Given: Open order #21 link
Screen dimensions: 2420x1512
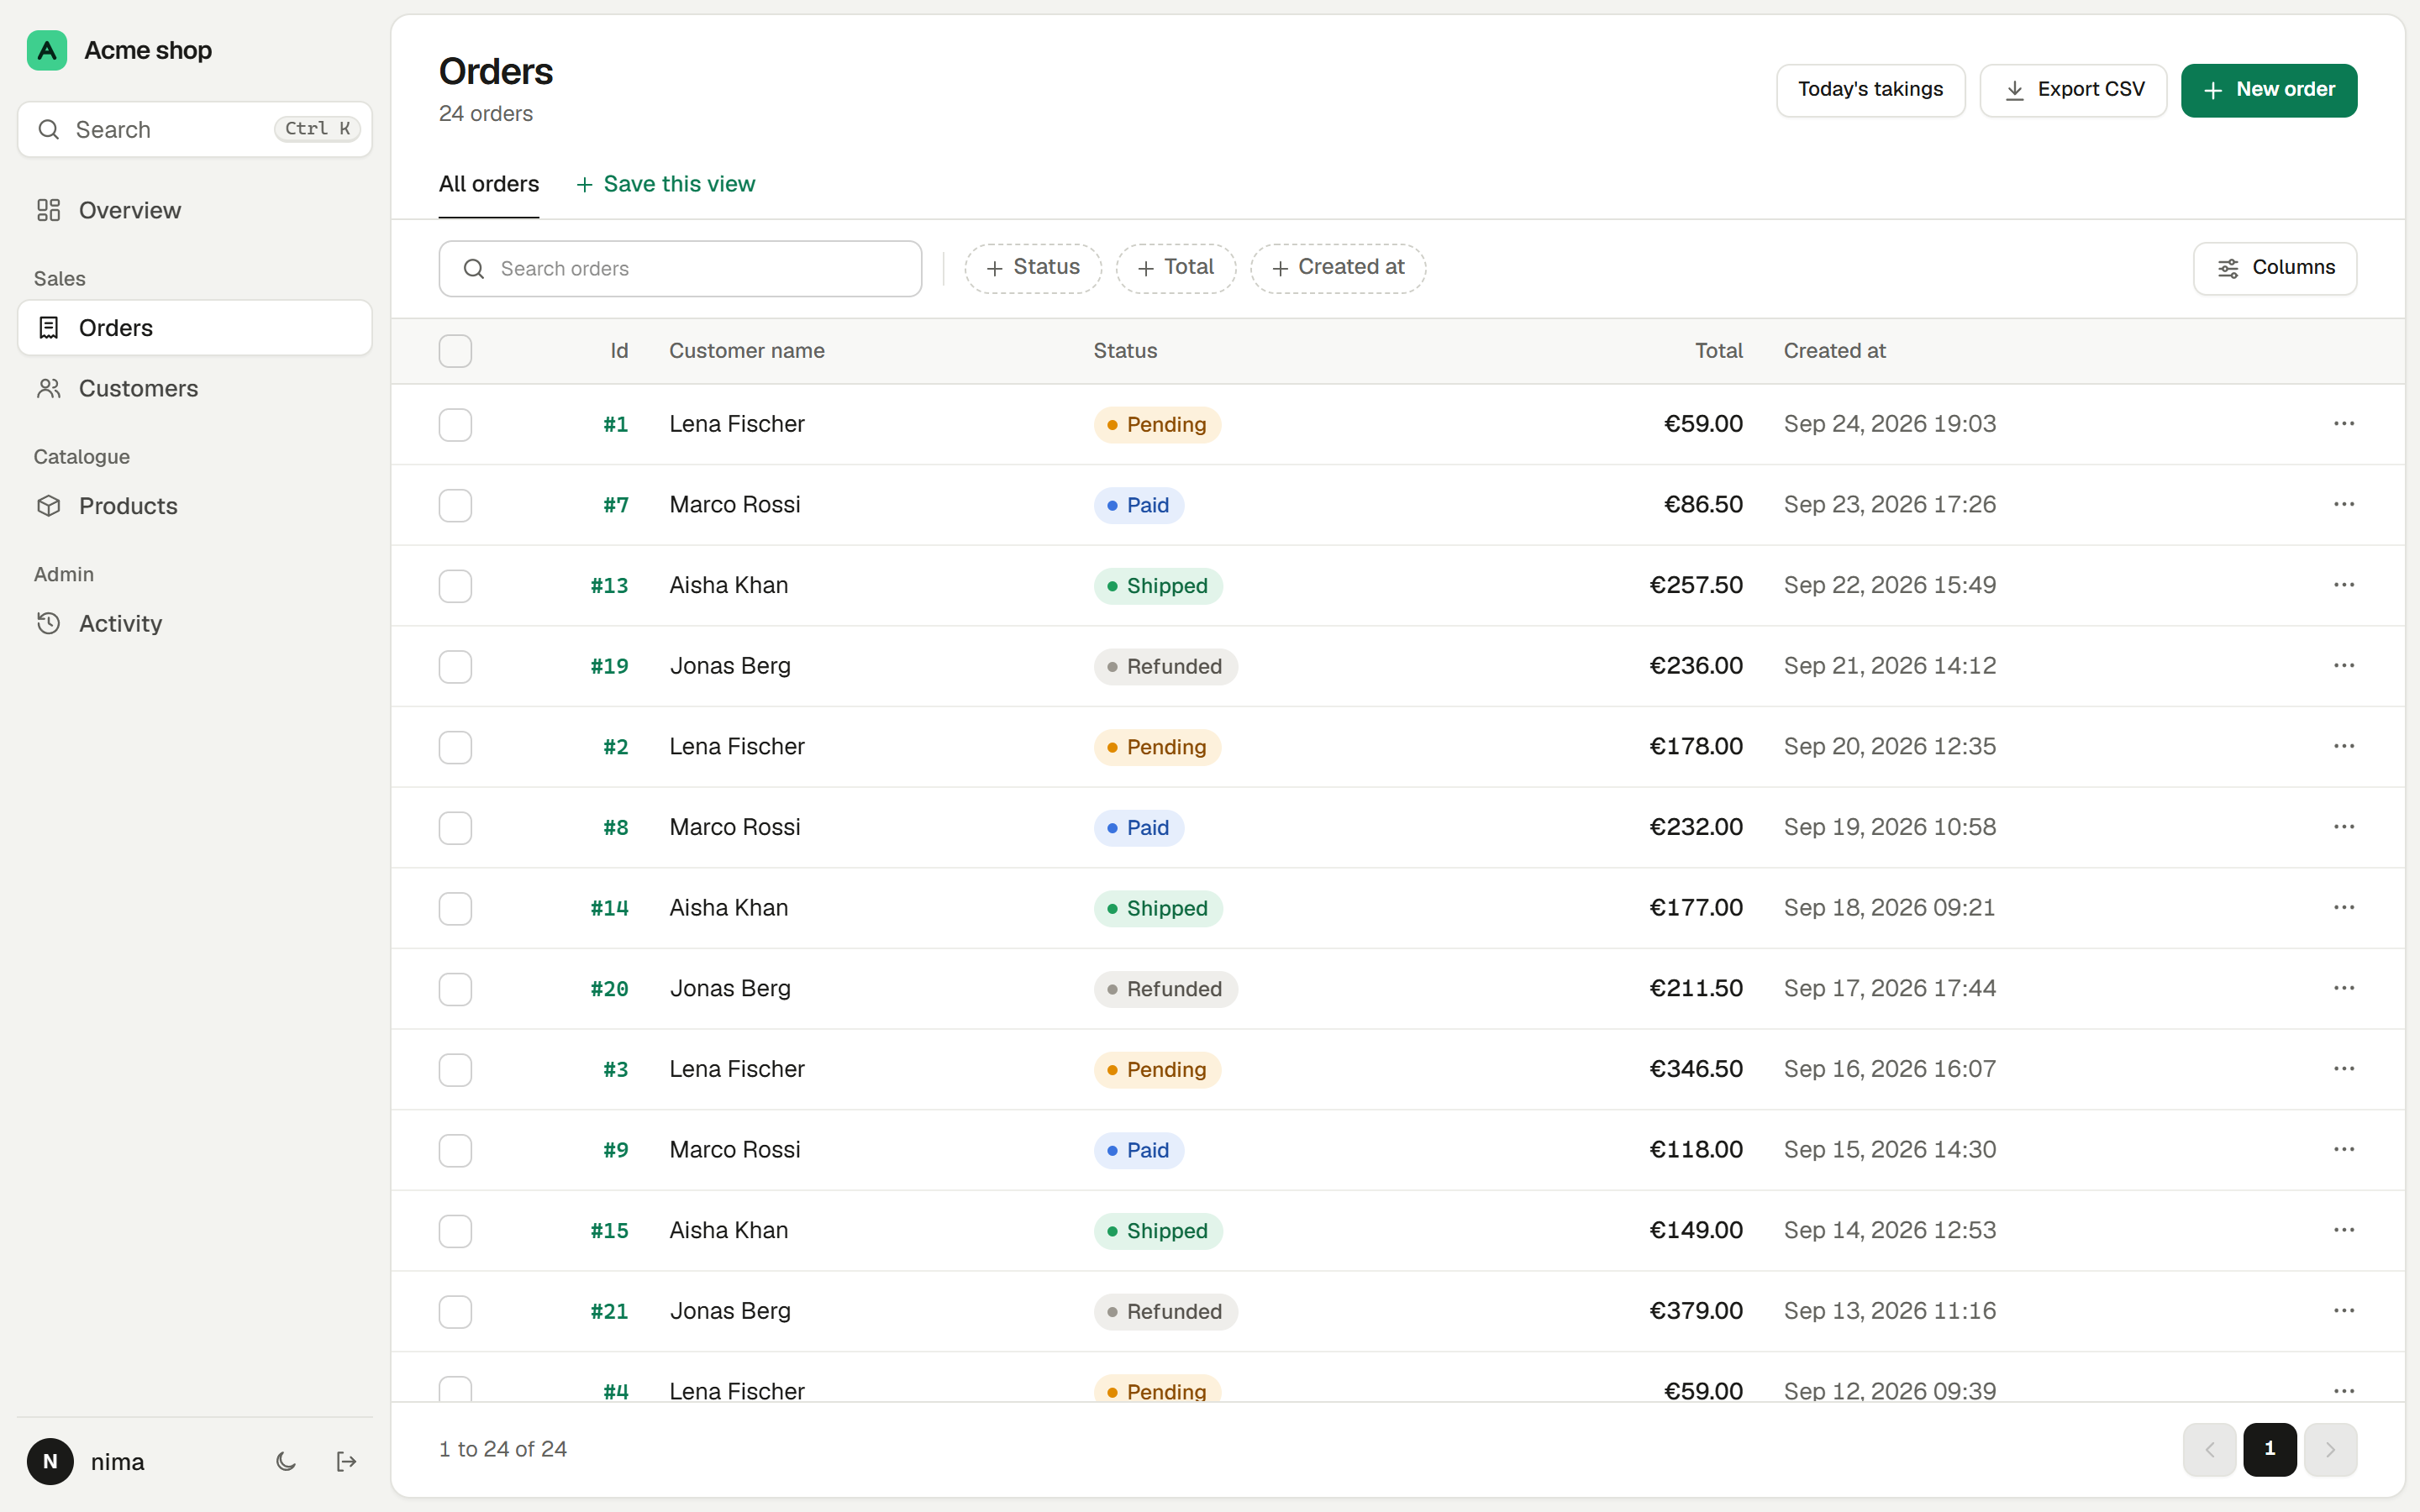Looking at the screenshot, I should 609,1312.
